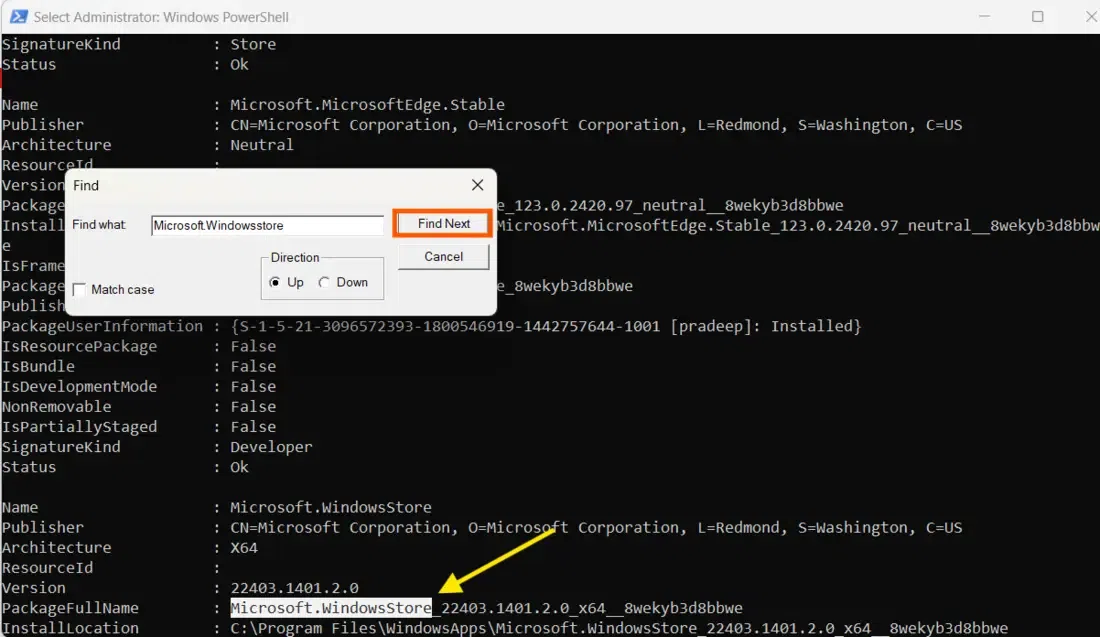Select the Up direction radio button

(x=275, y=282)
